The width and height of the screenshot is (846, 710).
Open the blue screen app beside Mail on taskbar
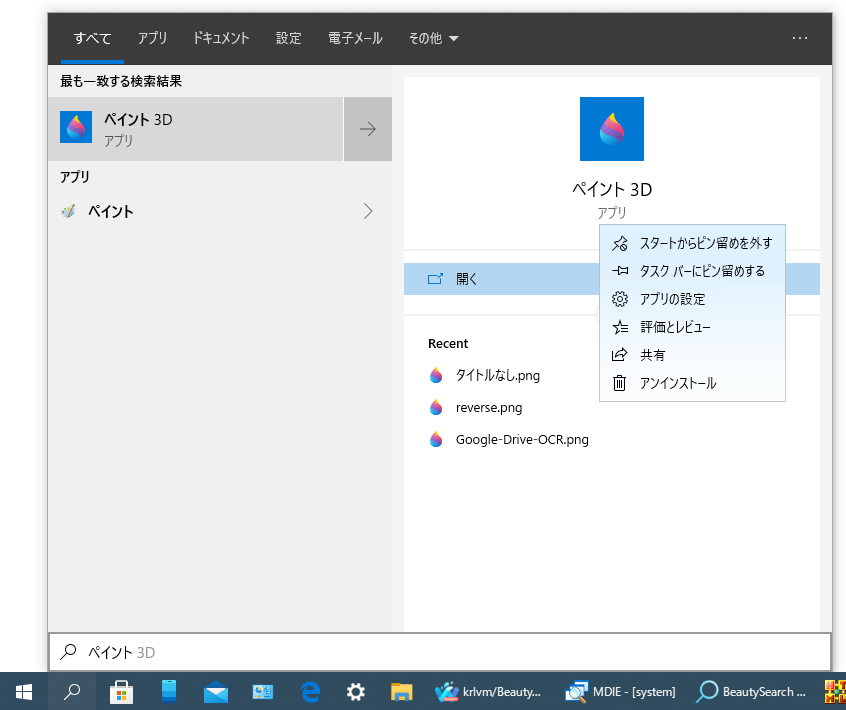263,691
